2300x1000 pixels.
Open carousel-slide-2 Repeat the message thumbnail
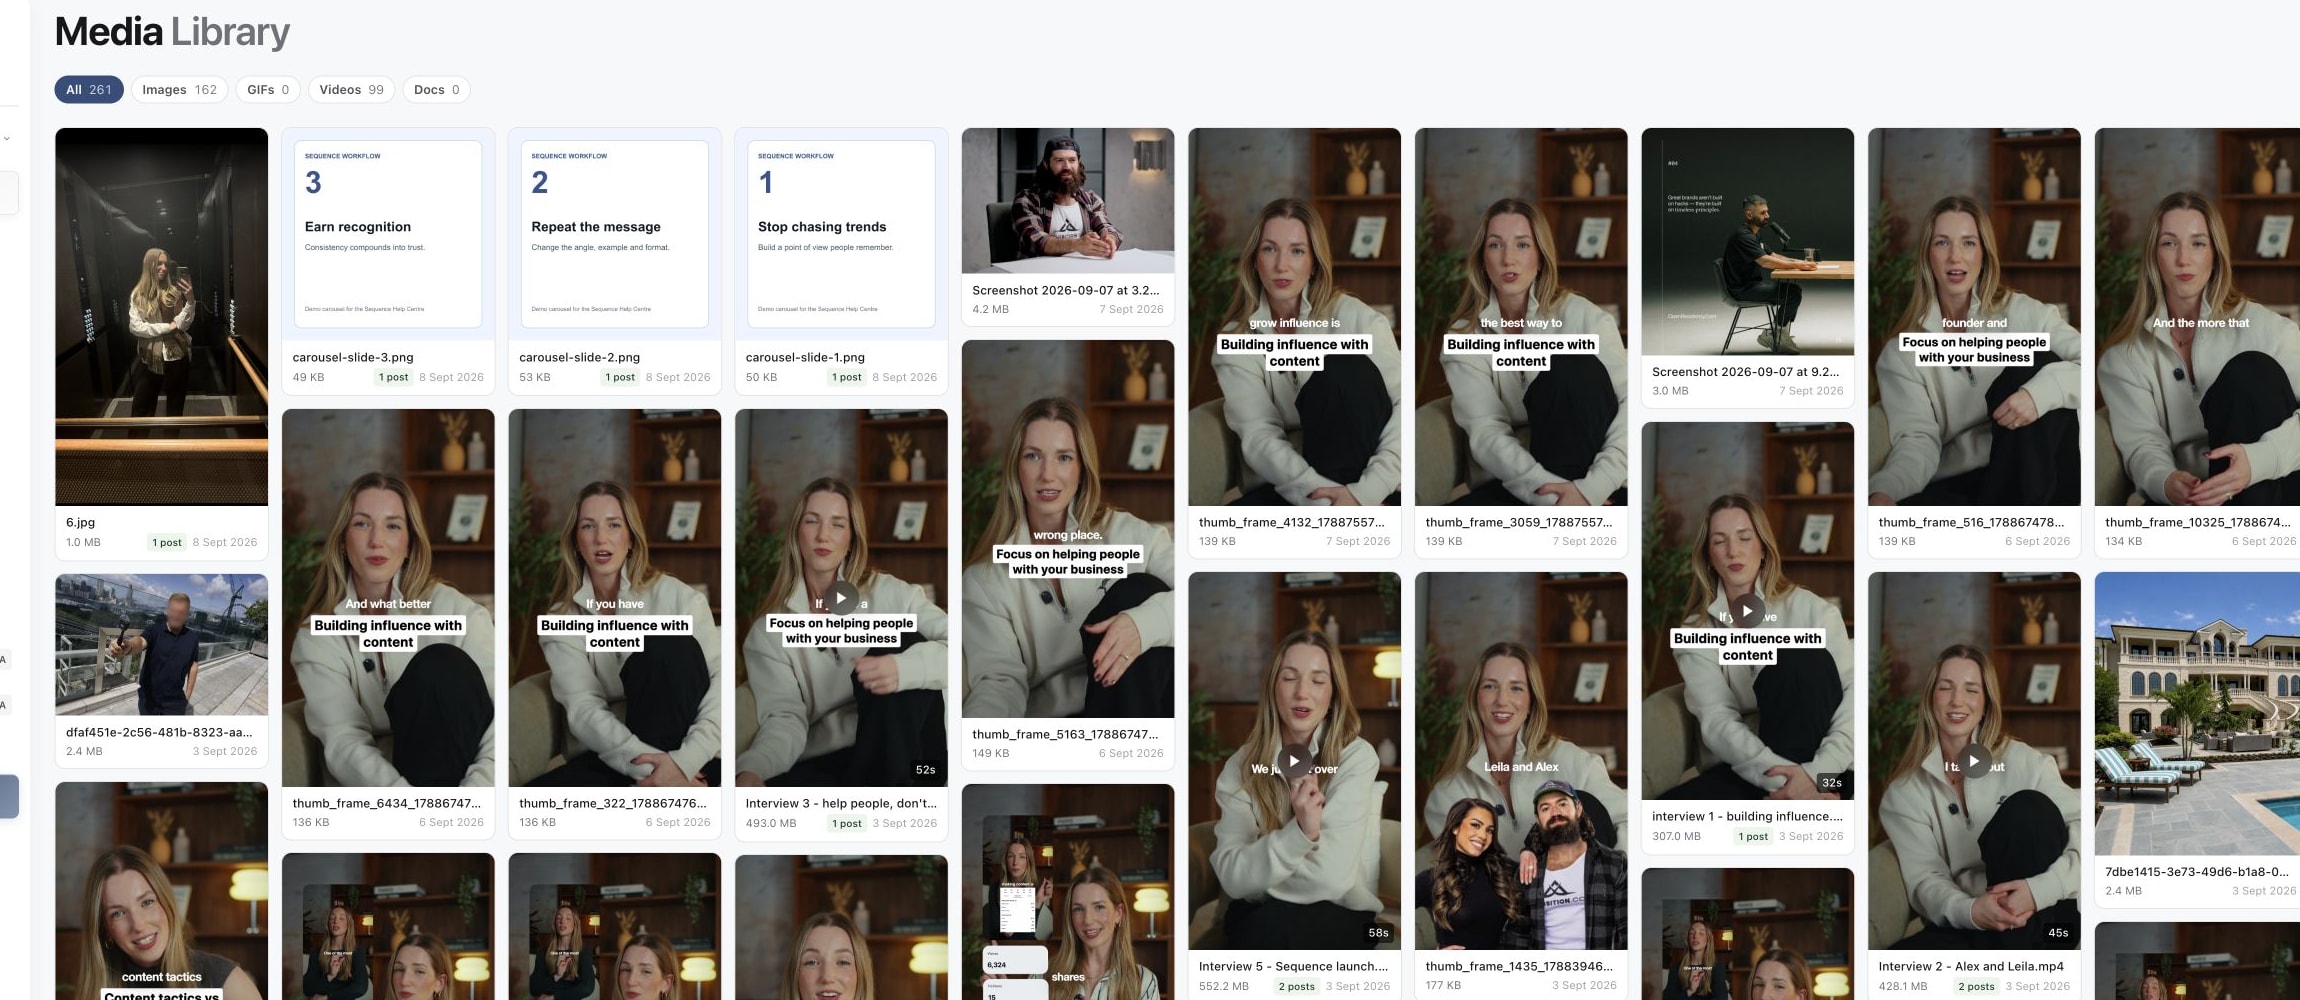(x=615, y=234)
